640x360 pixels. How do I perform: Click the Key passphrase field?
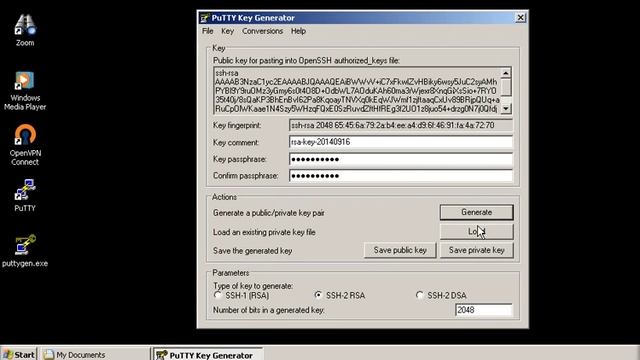tap(400, 159)
